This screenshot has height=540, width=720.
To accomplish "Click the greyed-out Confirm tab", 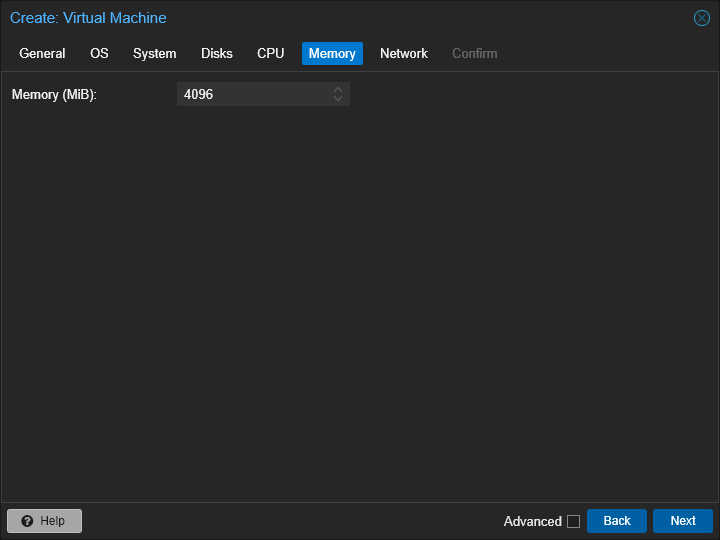I will tap(474, 54).
